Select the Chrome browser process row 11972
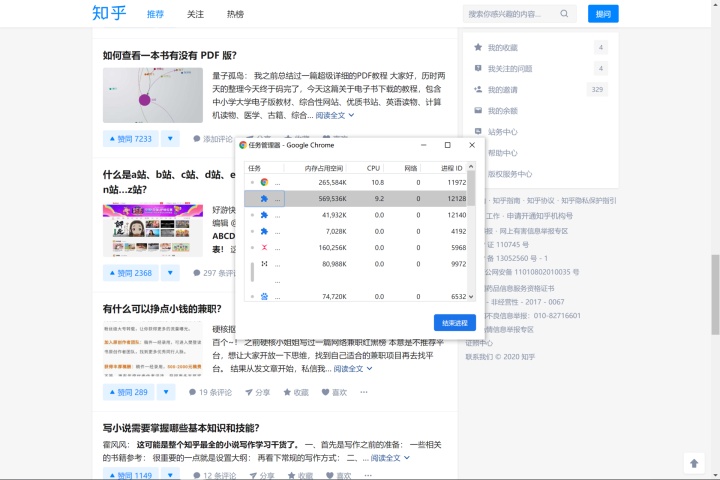This screenshot has width=720, height=480. (x=356, y=182)
